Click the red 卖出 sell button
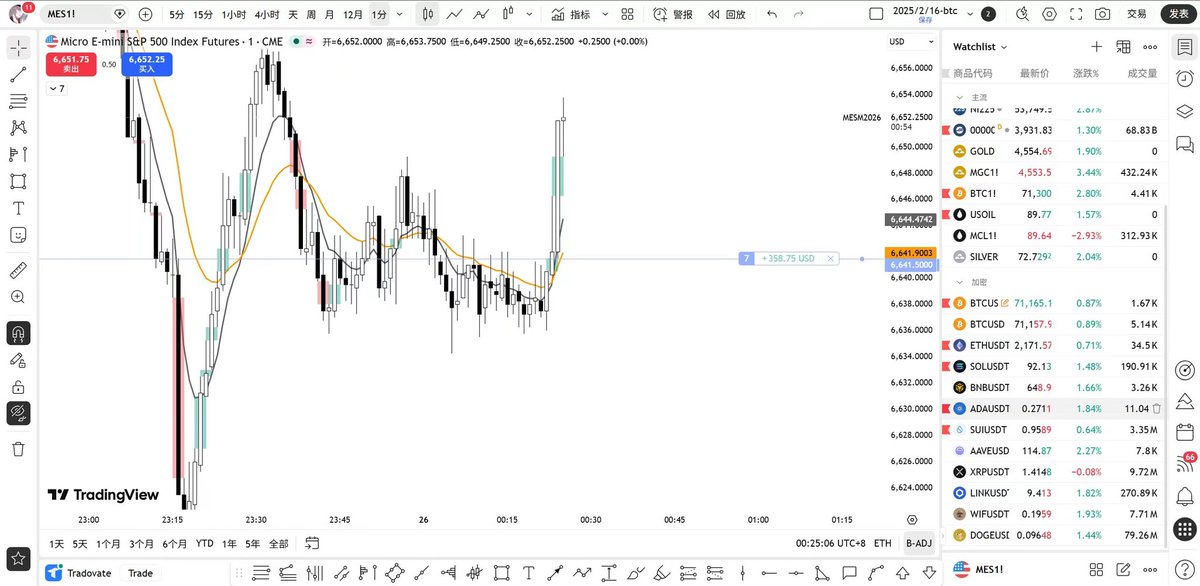The height and width of the screenshot is (586, 1200). pos(71,64)
